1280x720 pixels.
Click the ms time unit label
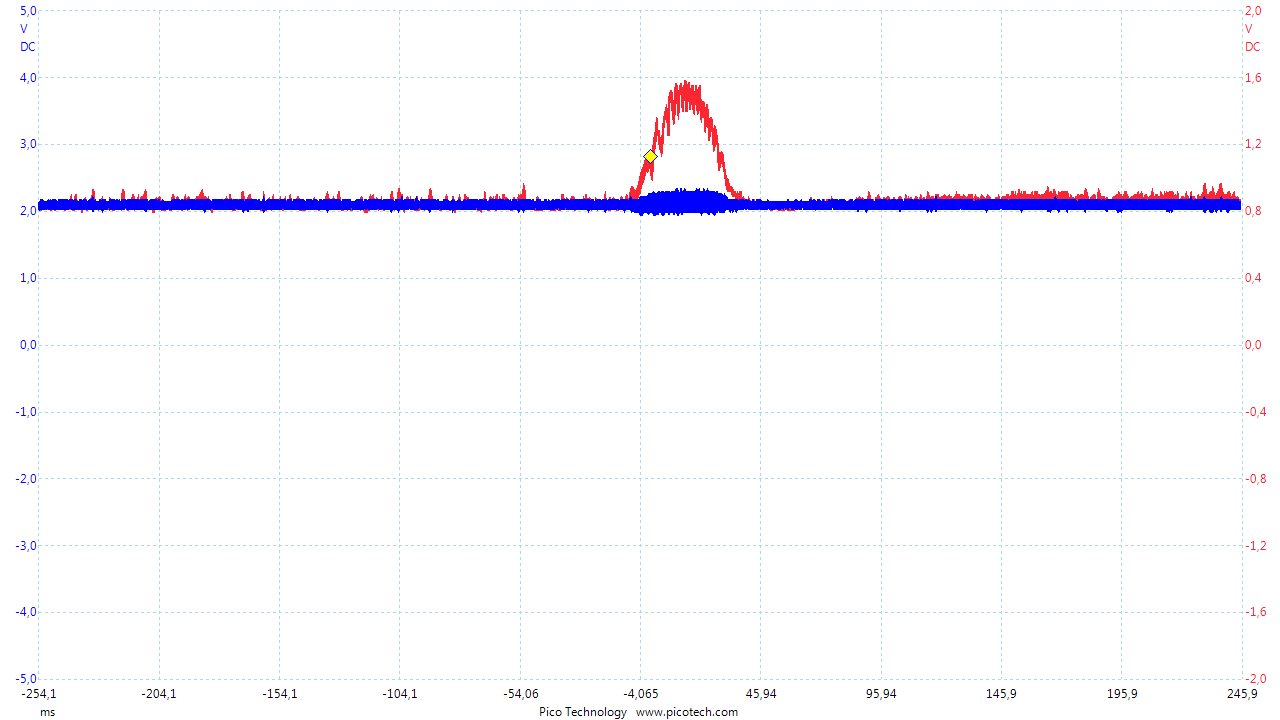point(48,712)
